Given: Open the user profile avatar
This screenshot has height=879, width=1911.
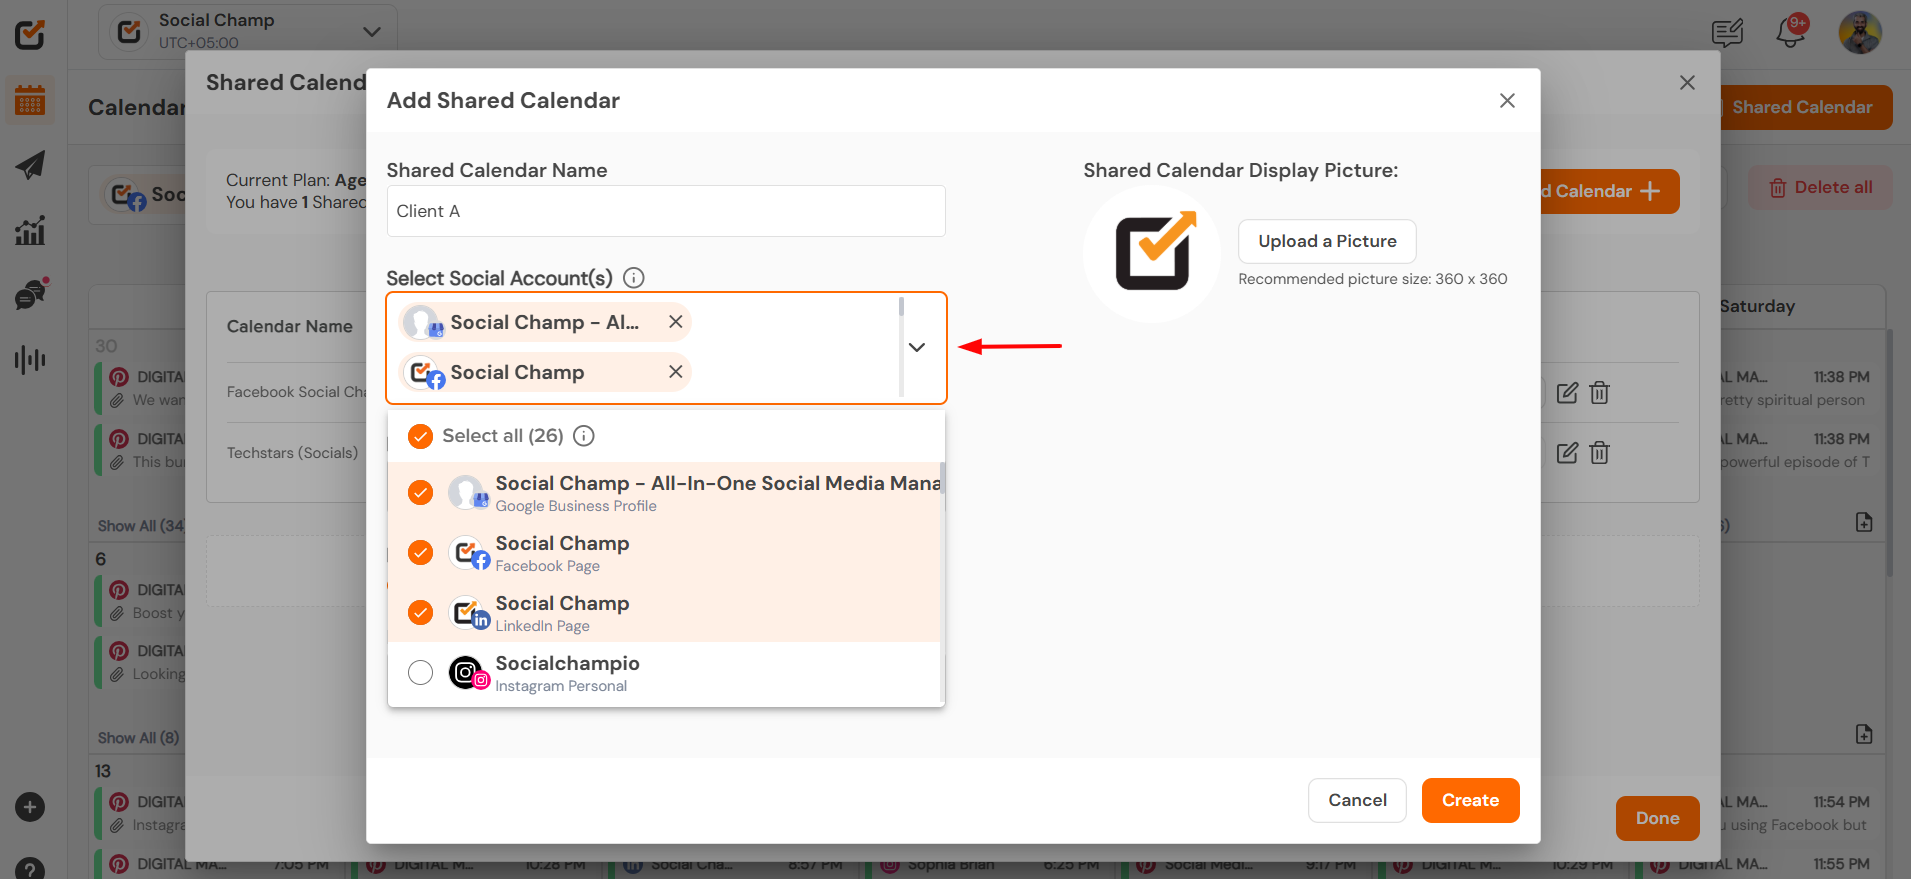Looking at the screenshot, I should (1860, 33).
